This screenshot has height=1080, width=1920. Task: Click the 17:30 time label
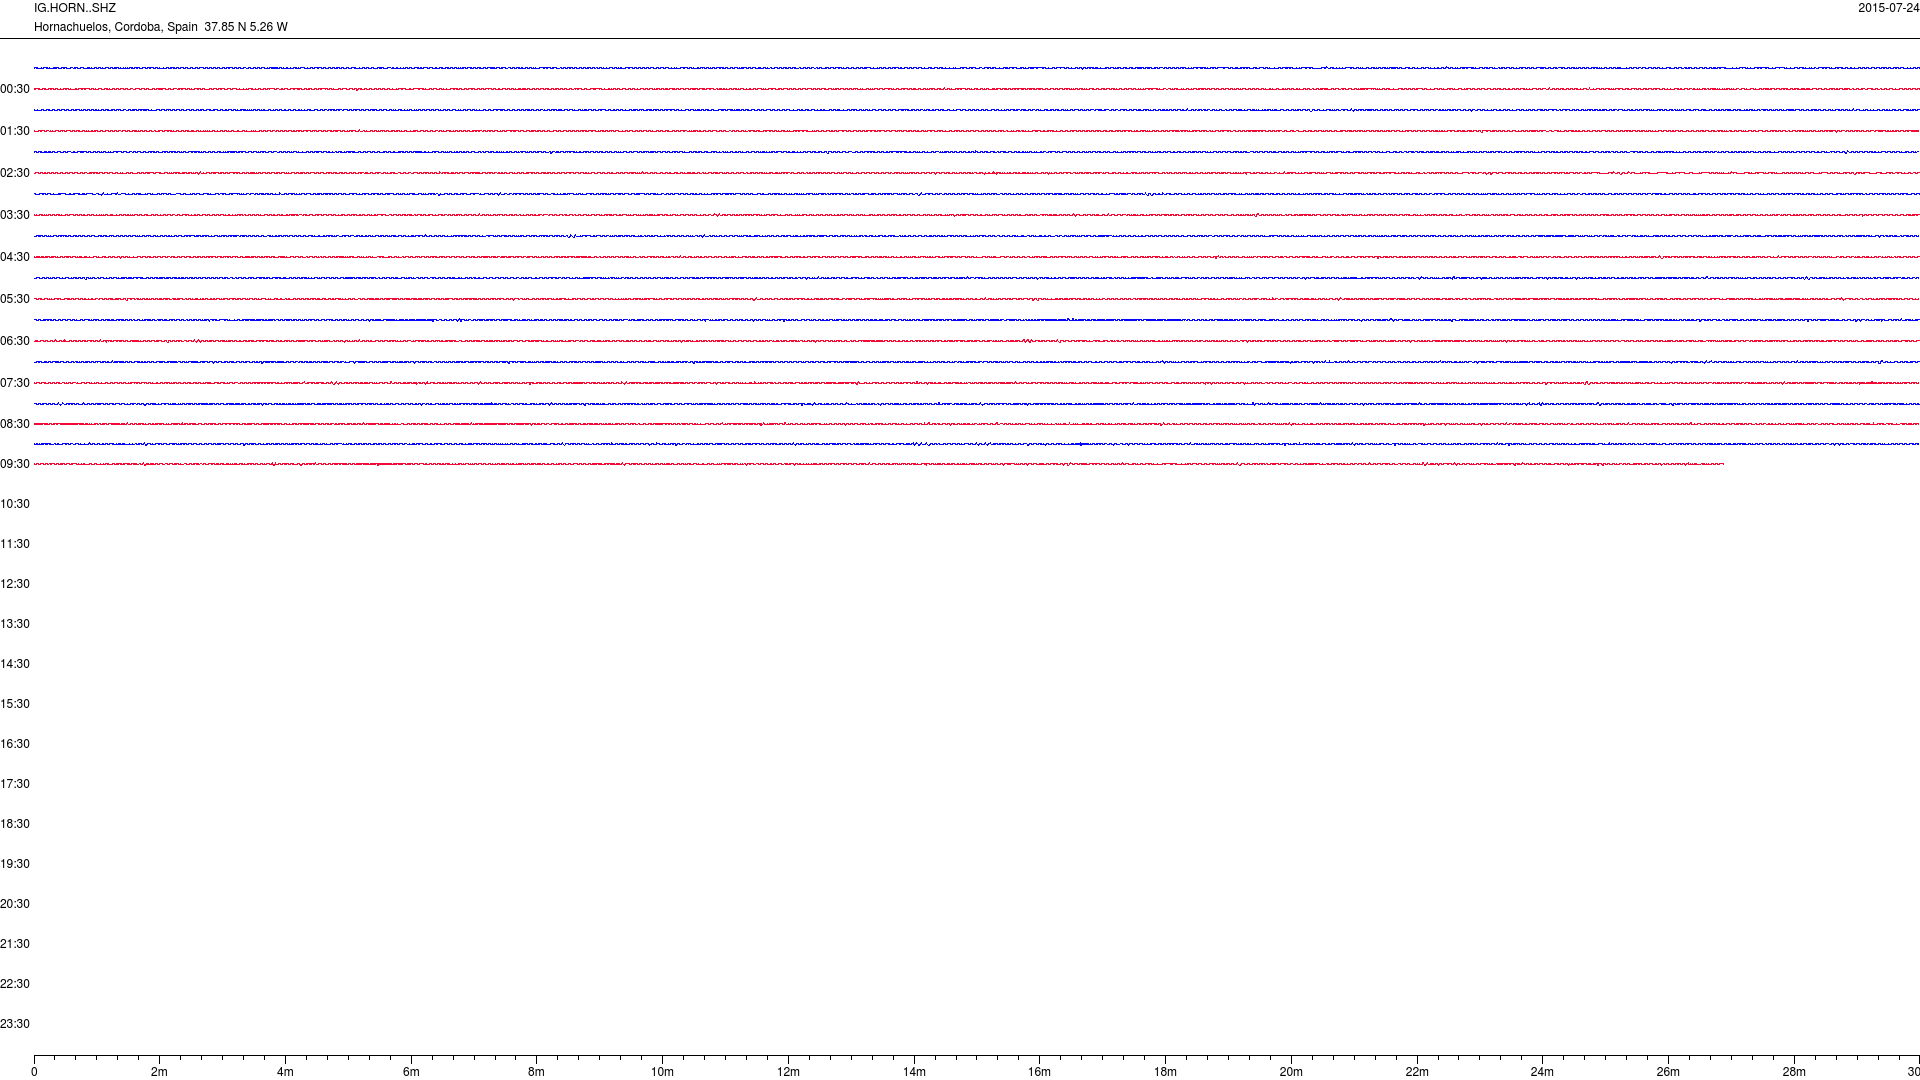pyautogui.click(x=15, y=784)
